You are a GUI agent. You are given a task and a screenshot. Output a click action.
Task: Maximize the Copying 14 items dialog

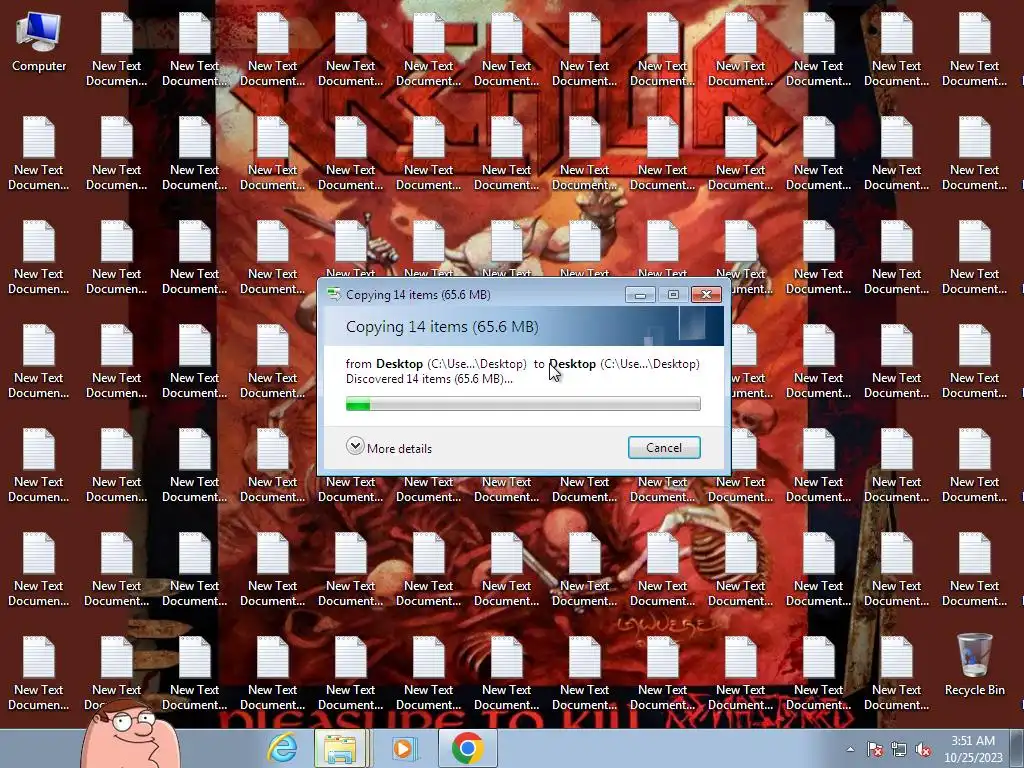(x=673, y=295)
